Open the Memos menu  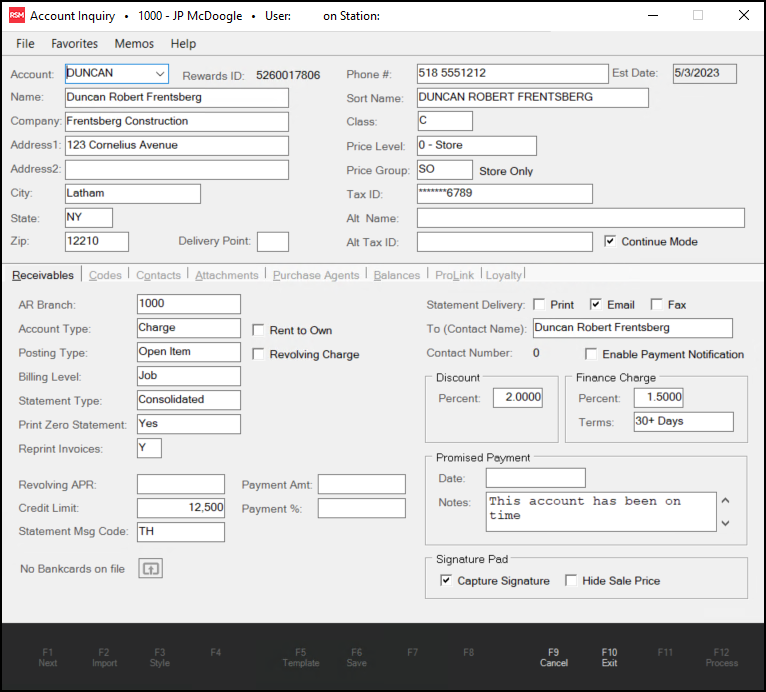[x=134, y=44]
